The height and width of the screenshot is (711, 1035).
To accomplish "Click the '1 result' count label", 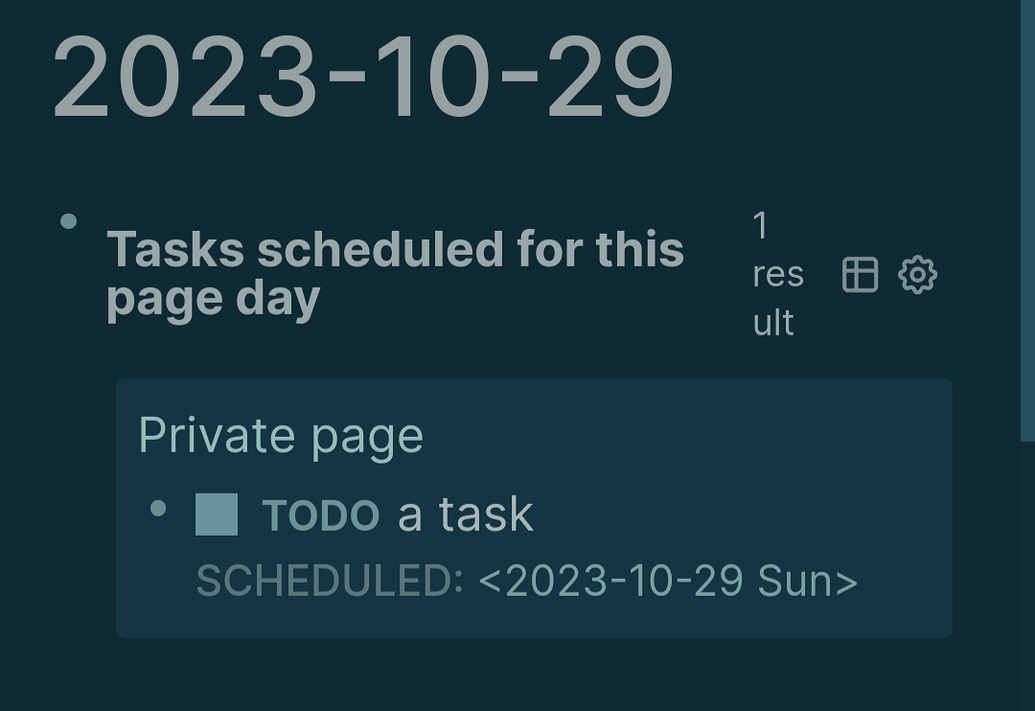I will (x=777, y=274).
